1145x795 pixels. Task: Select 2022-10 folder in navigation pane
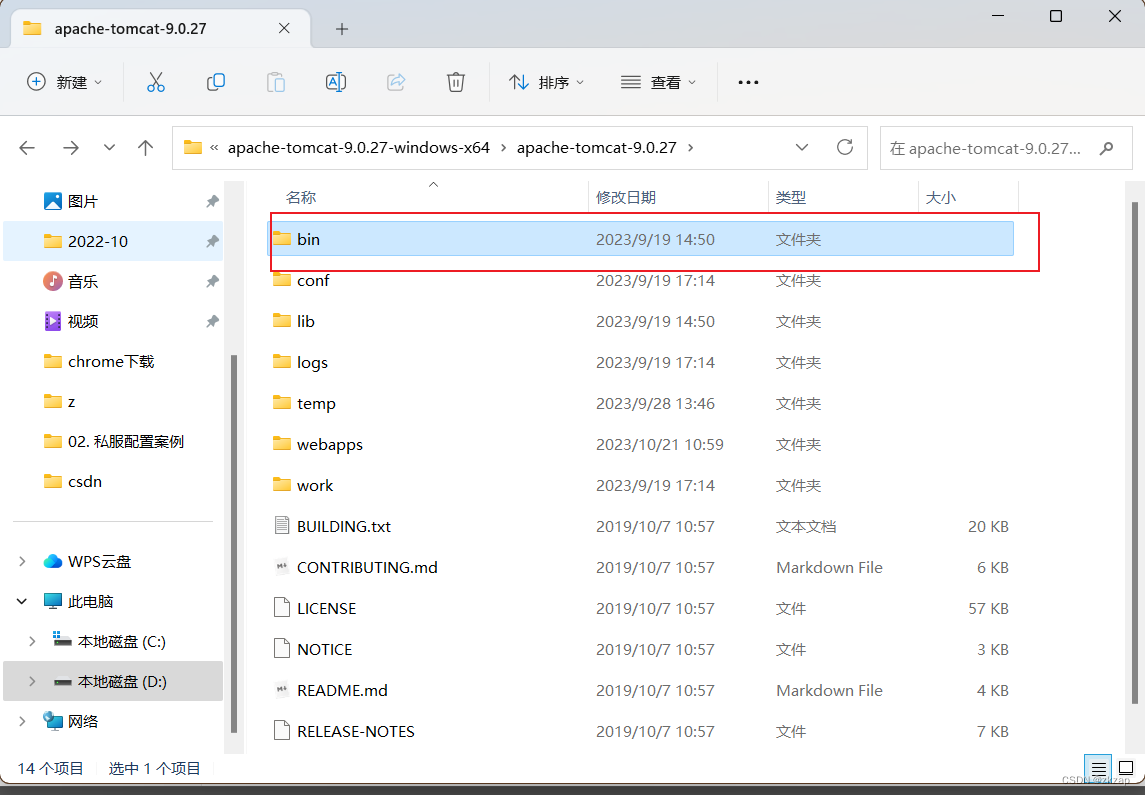113,242
